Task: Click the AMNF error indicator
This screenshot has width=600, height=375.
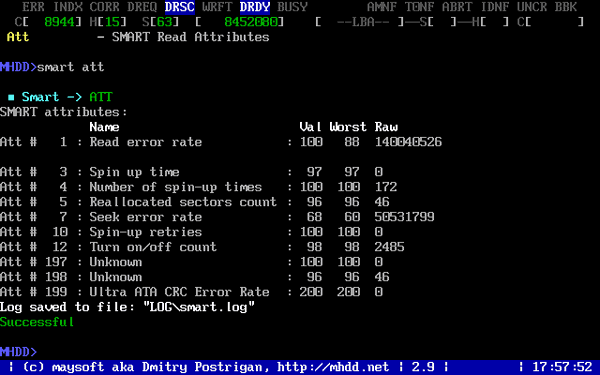Action: click(382, 7)
